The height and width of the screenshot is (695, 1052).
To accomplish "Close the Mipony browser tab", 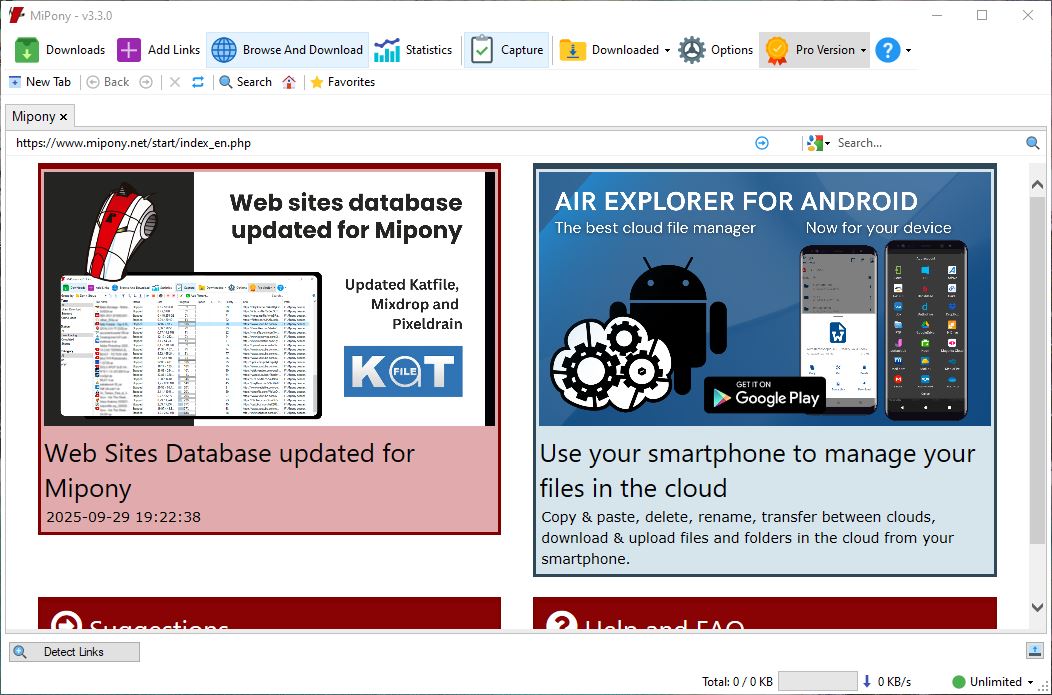I will coord(64,117).
